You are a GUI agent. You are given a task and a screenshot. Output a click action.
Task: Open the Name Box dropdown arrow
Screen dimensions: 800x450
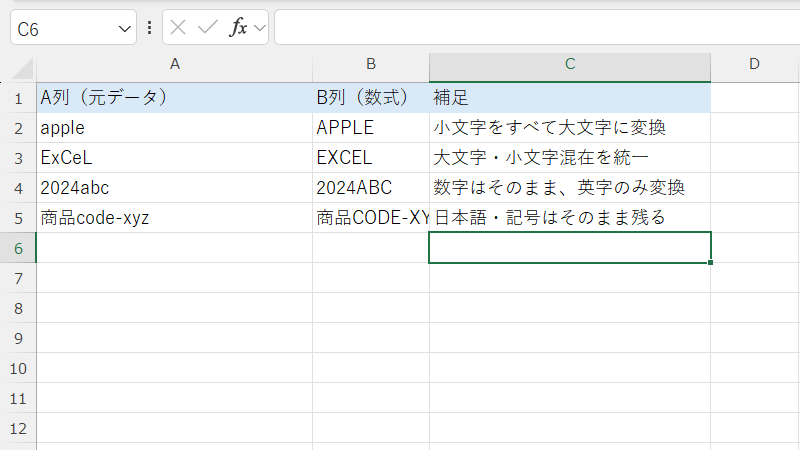[x=124, y=29]
